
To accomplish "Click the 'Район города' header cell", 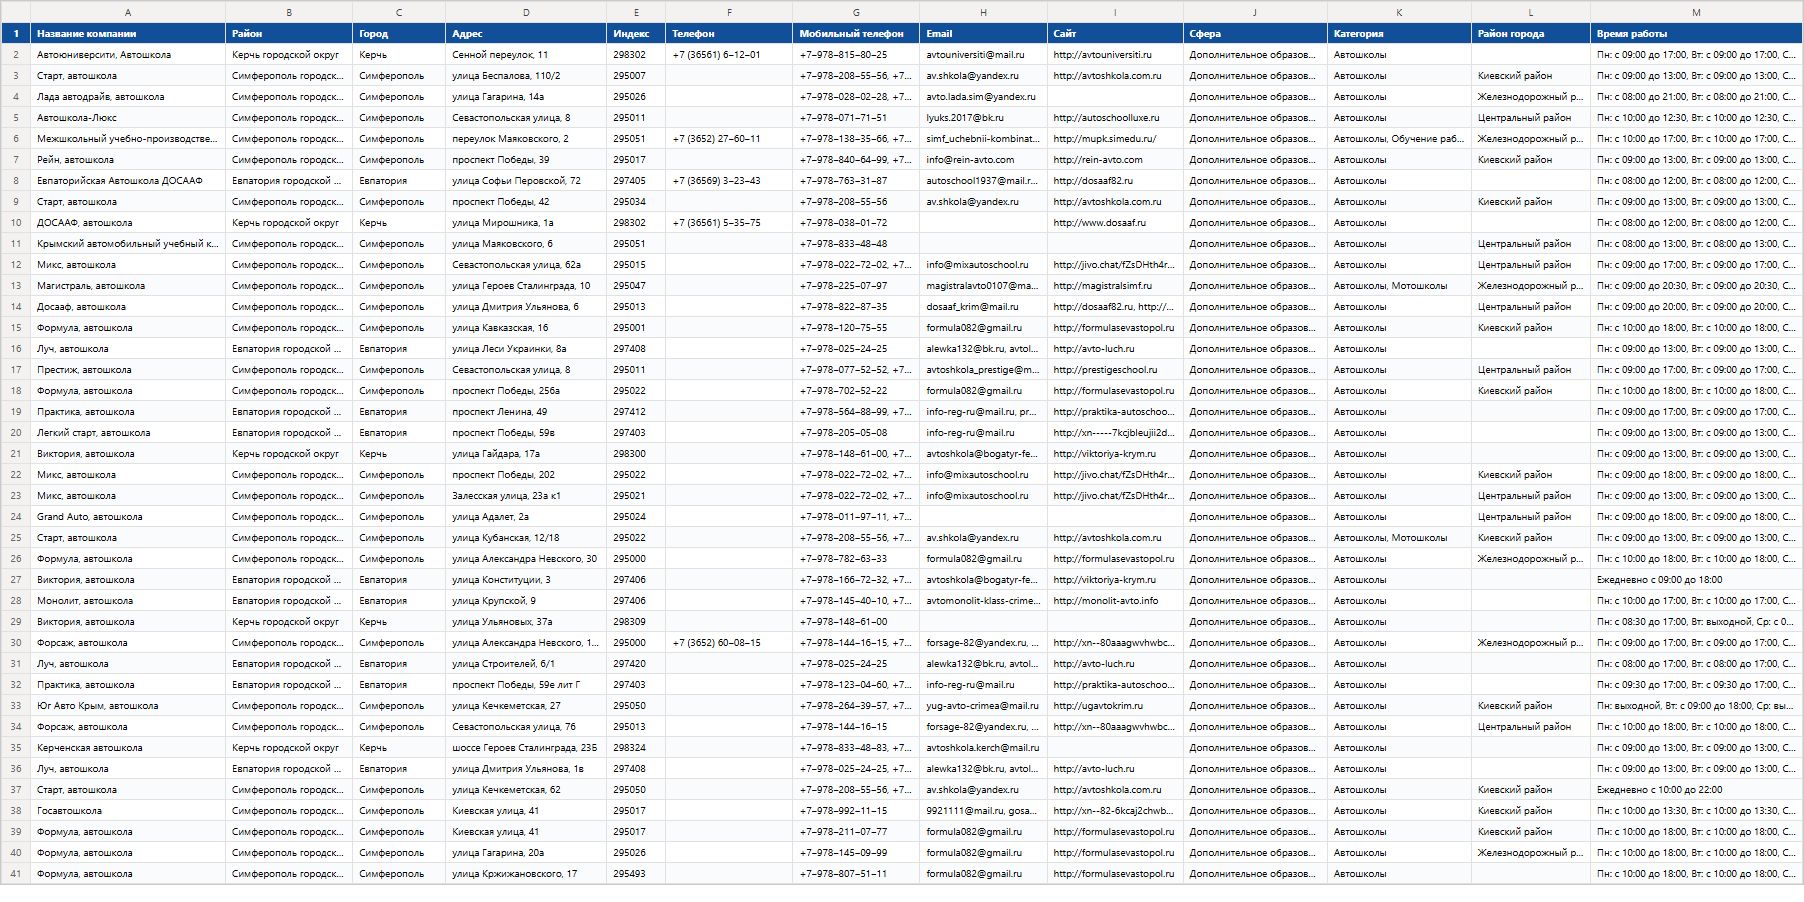I will [1531, 34].
